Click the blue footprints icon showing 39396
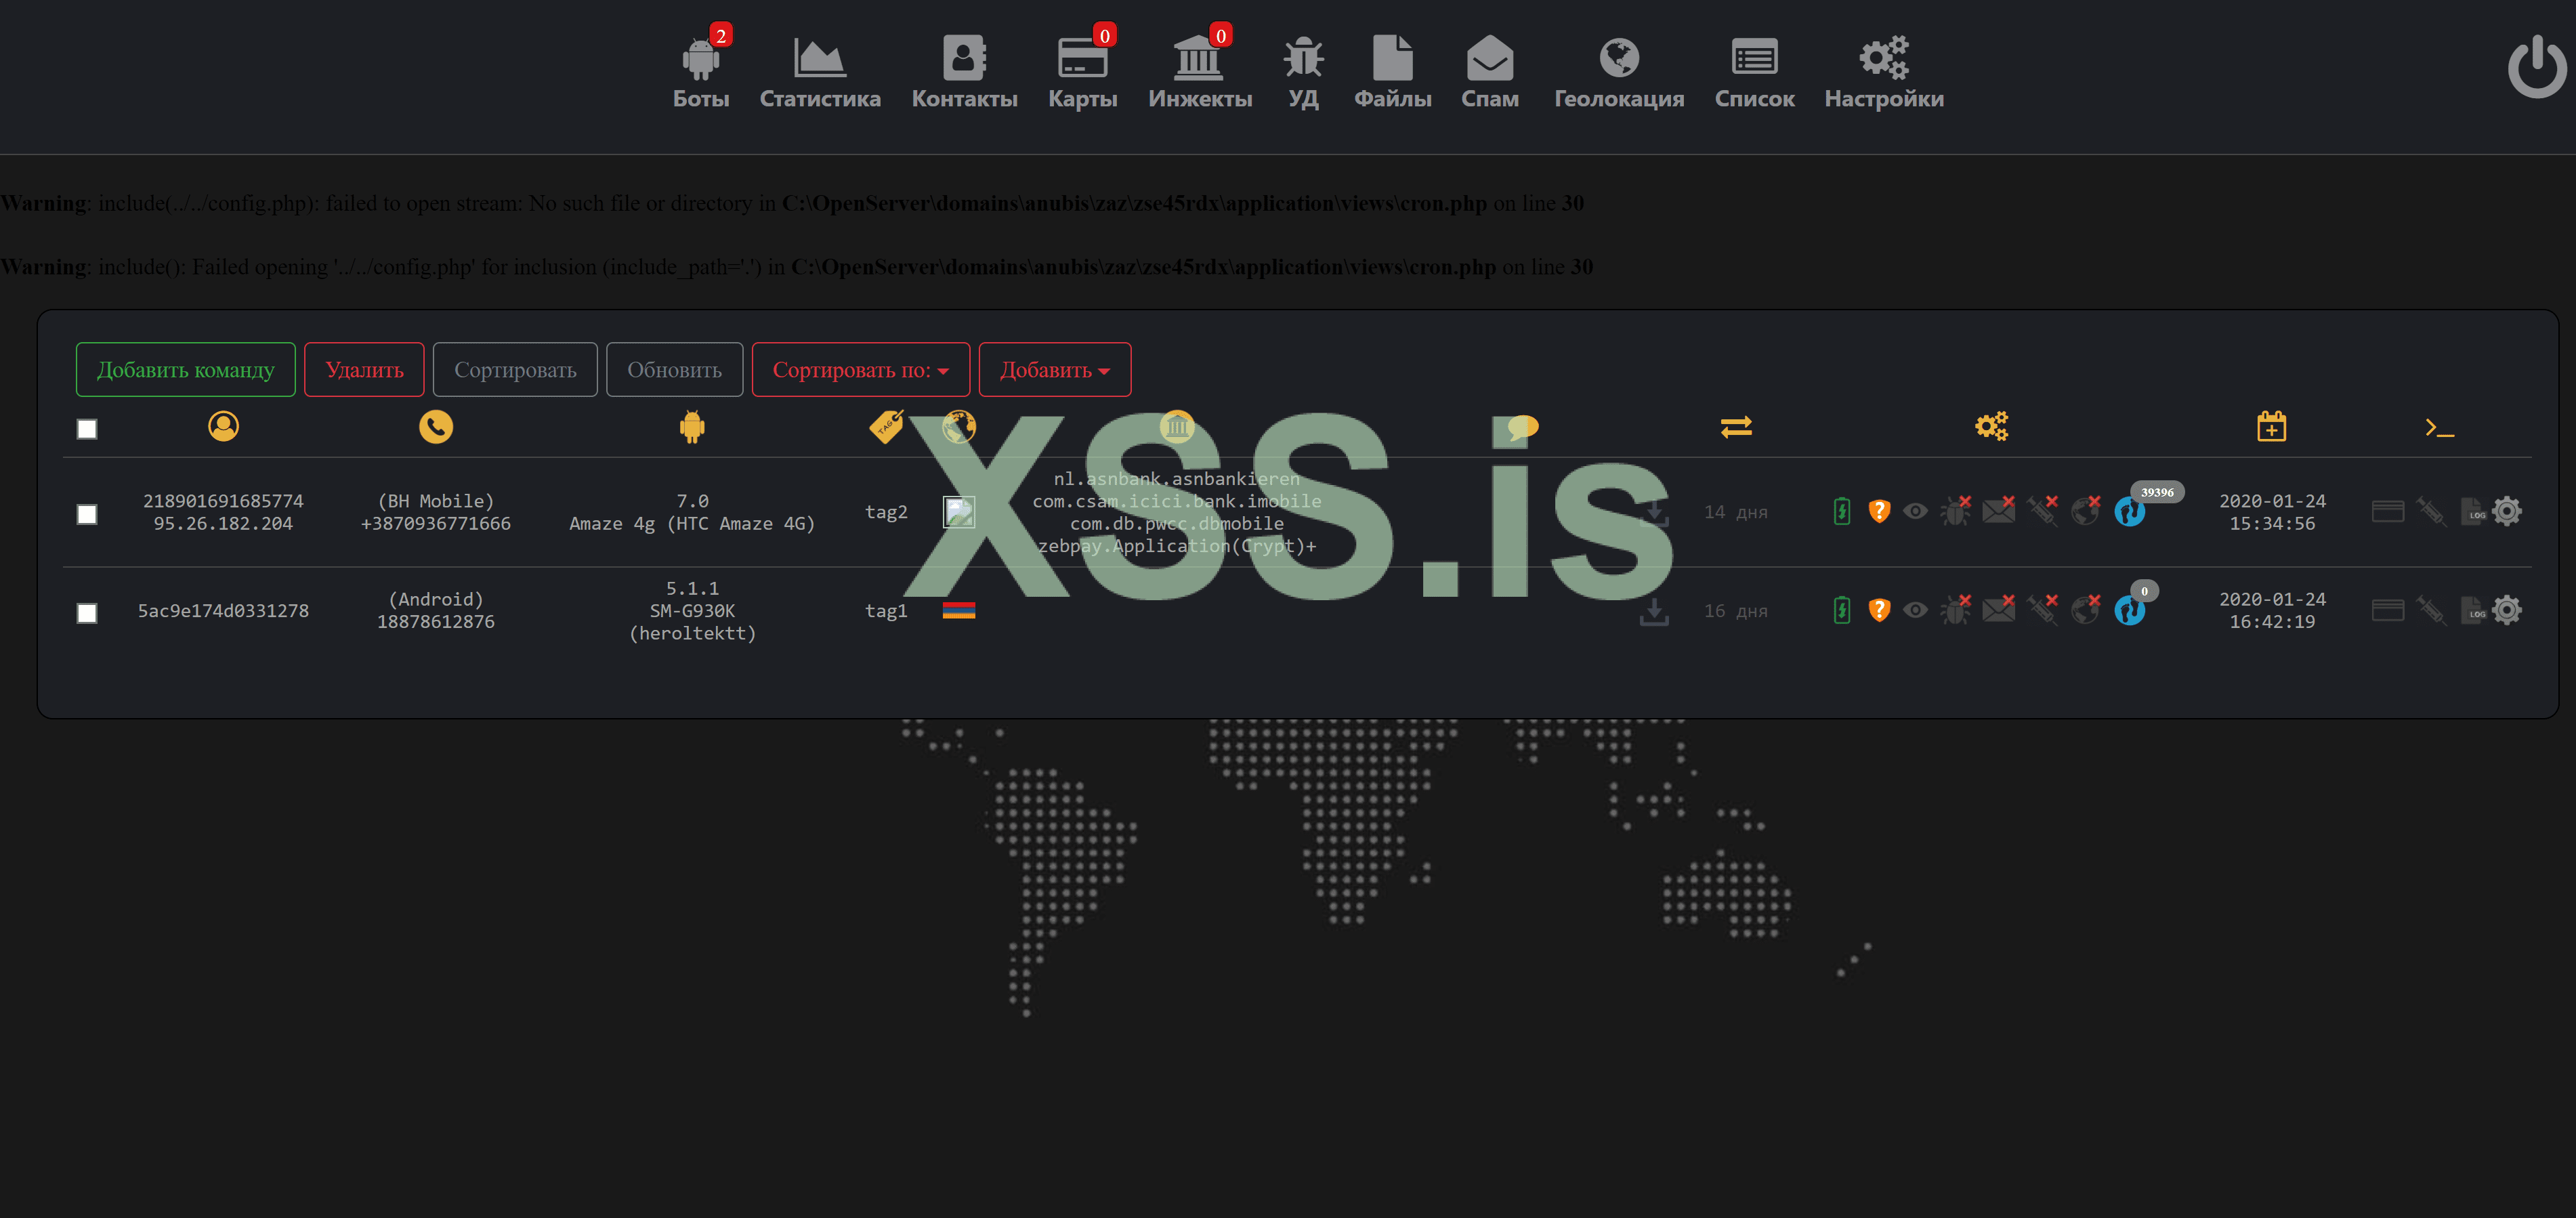2576x1218 pixels. click(2129, 512)
